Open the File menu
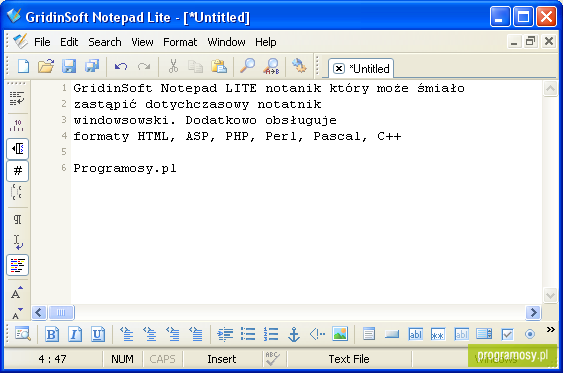This screenshot has width=563, height=373. click(42, 42)
